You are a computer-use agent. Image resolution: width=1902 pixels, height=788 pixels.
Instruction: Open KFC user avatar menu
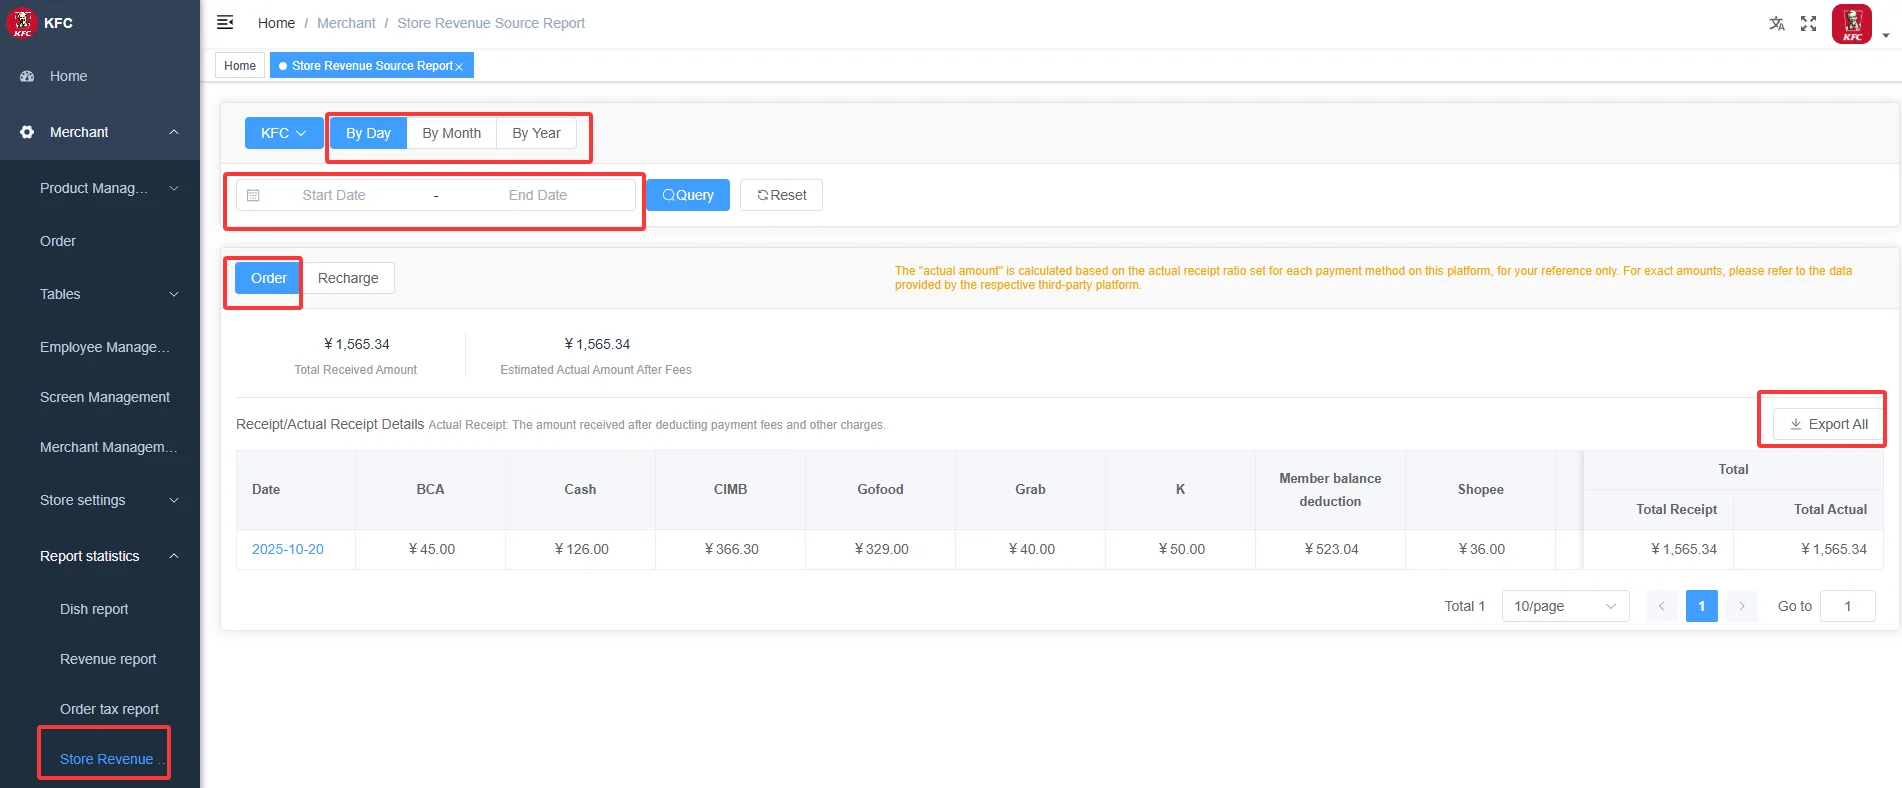coord(1852,24)
